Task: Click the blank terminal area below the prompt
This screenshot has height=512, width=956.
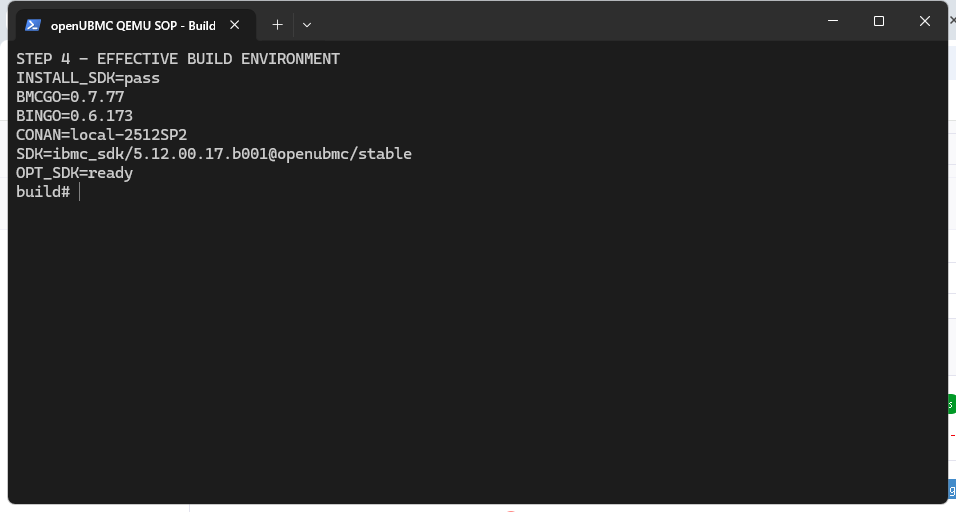Action: (x=477, y=347)
